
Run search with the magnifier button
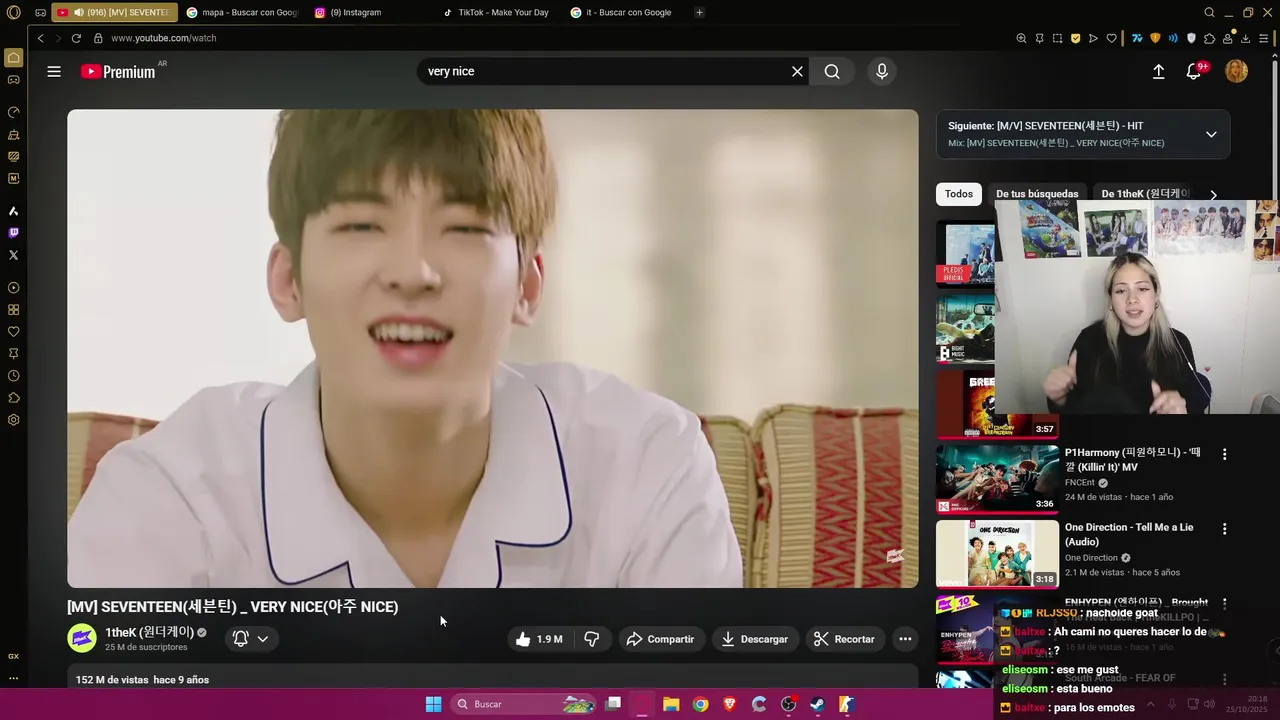pos(832,71)
